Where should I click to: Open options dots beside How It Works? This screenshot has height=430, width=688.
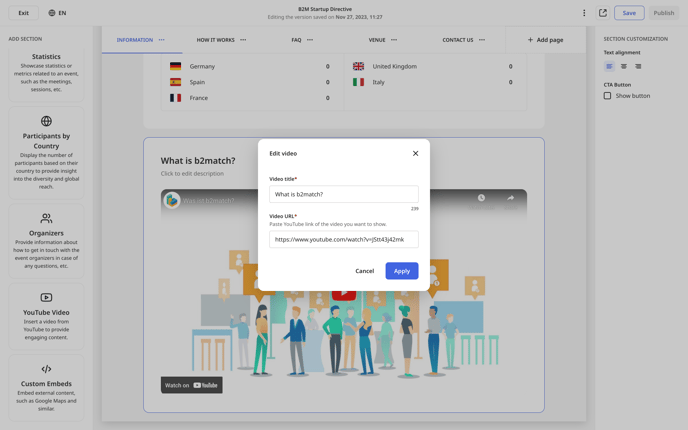(243, 40)
